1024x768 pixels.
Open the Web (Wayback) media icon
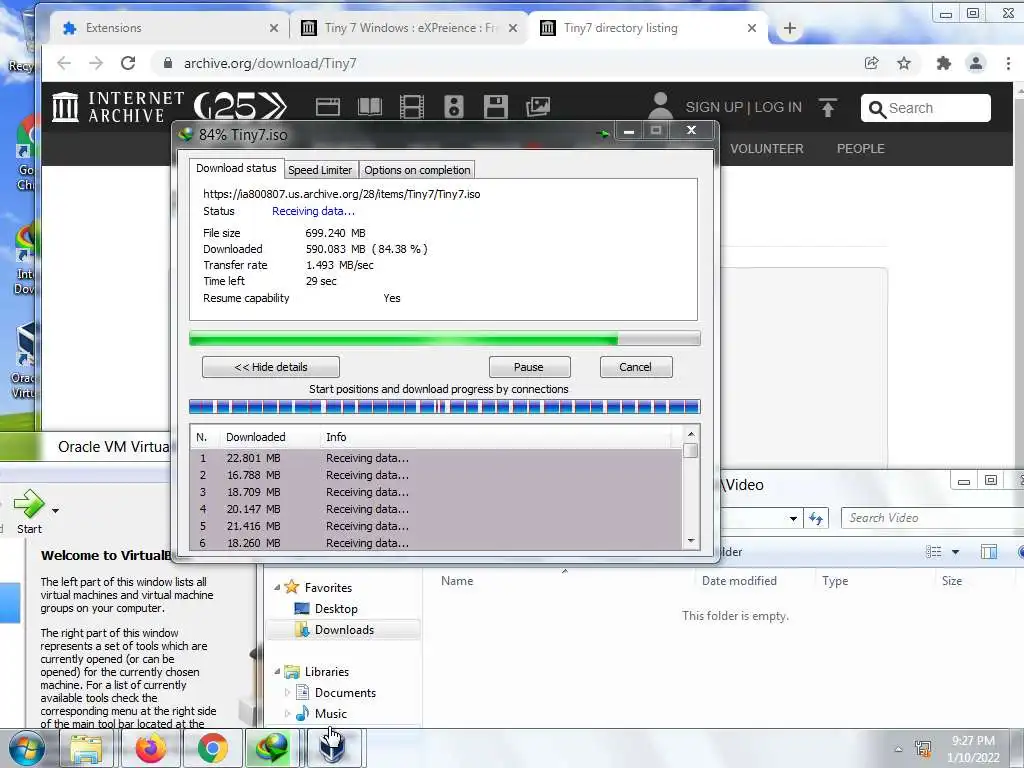click(x=328, y=107)
